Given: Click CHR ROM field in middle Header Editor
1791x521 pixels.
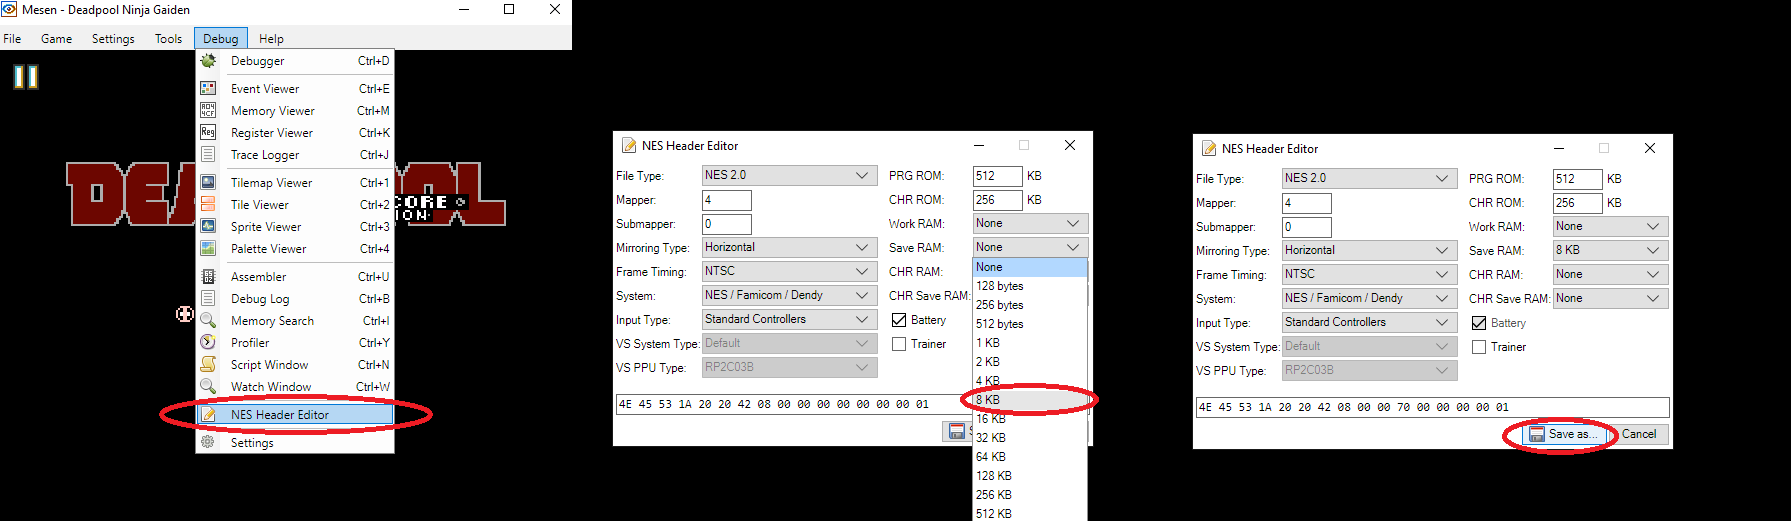Looking at the screenshot, I should 997,200.
